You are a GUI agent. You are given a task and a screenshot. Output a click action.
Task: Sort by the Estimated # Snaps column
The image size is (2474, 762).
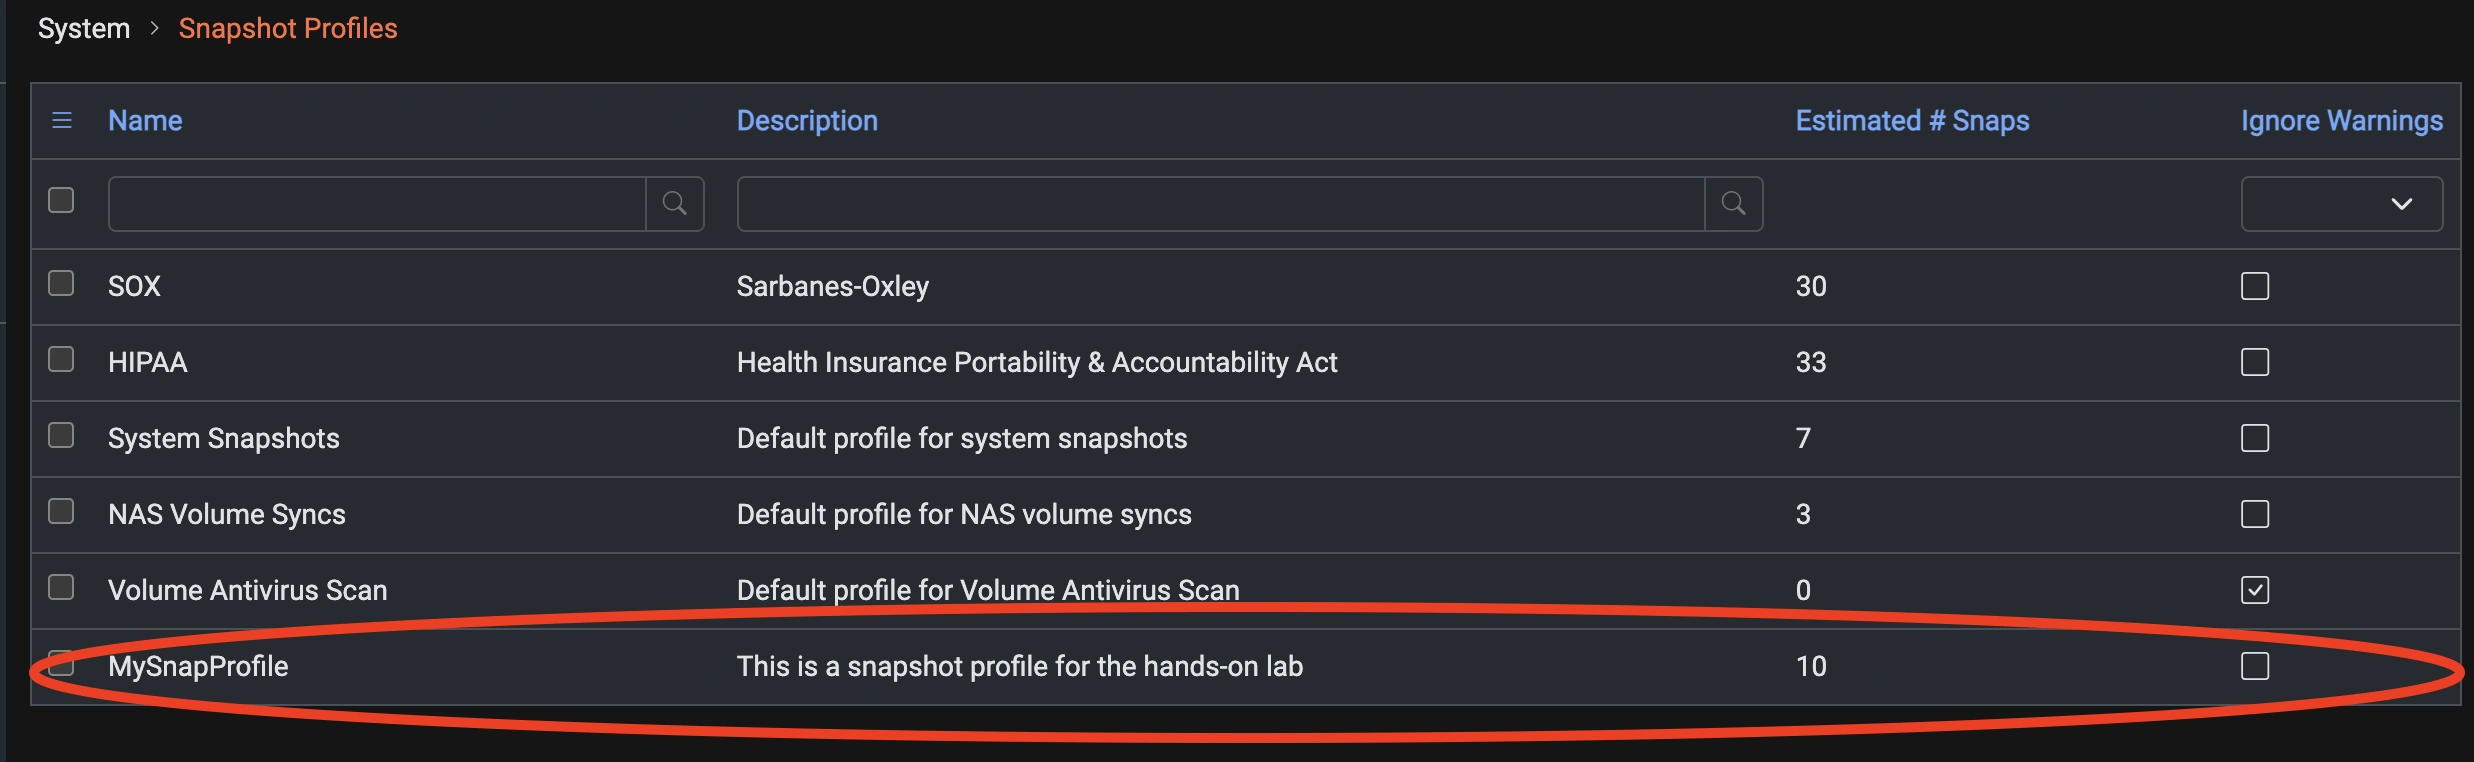pyautogui.click(x=1911, y=120)
